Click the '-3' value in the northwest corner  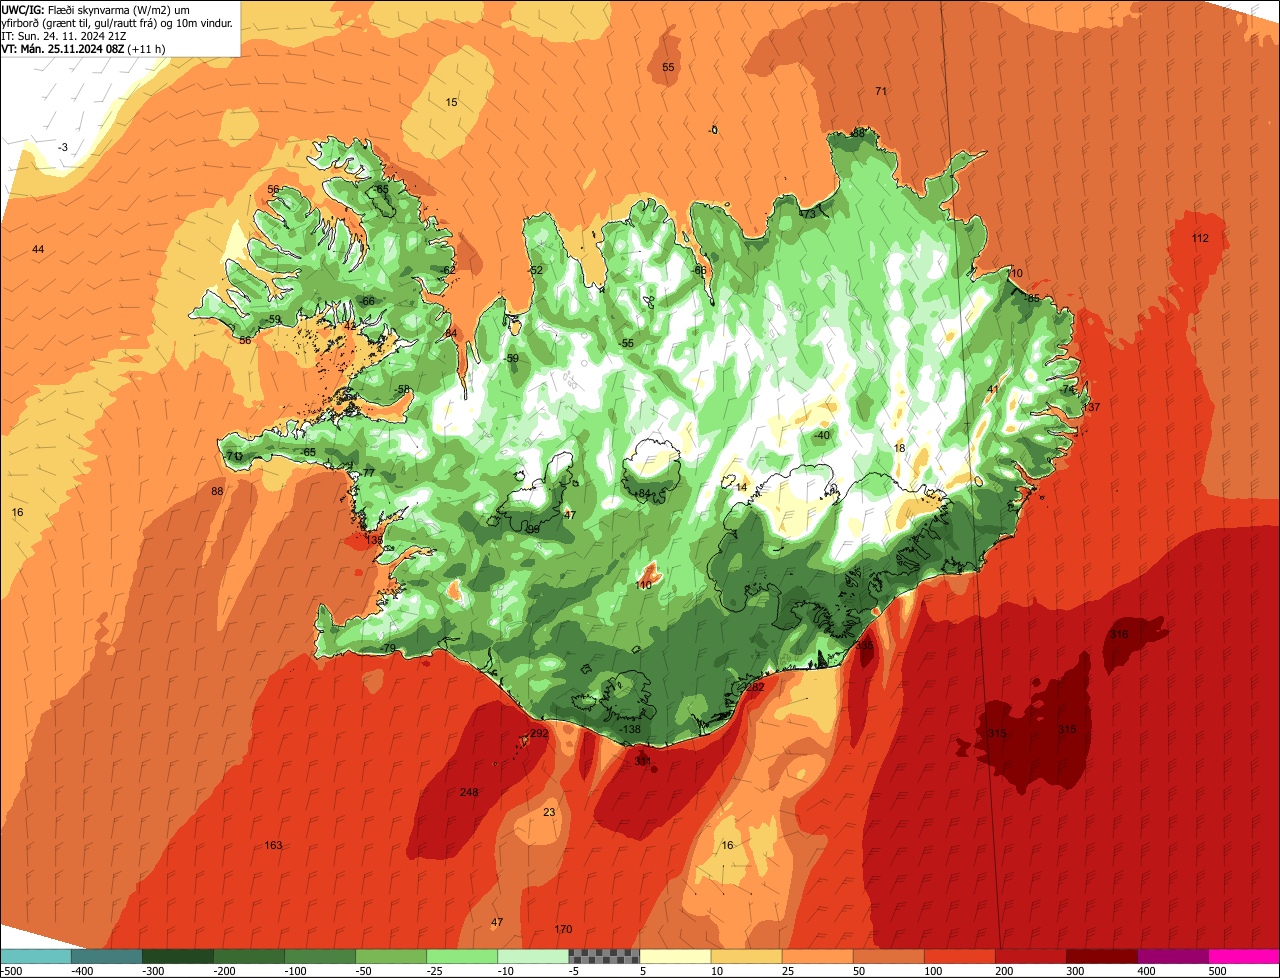click(x=63, y=148)
